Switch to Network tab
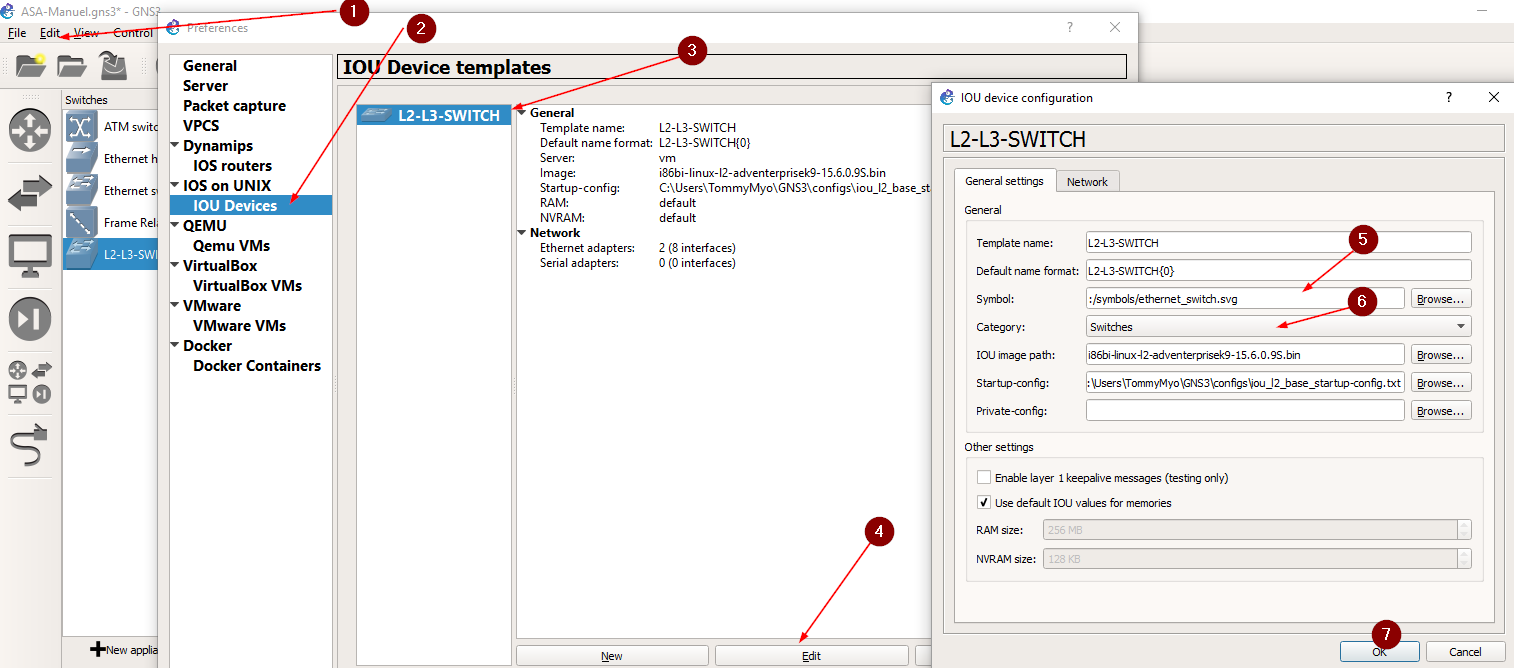This screenshot has height=668, width=1514. (x=1087, y=182)
